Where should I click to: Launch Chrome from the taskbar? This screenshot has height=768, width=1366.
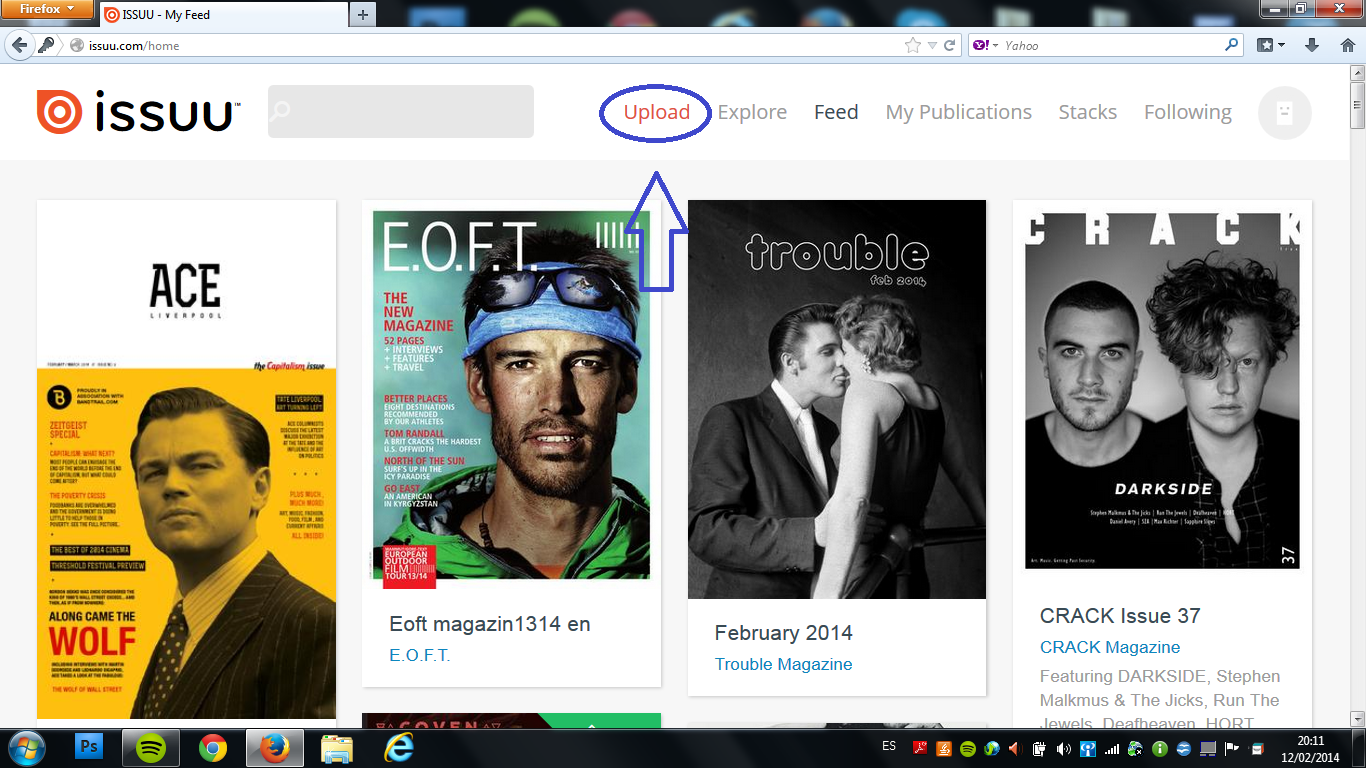[212, 748]
